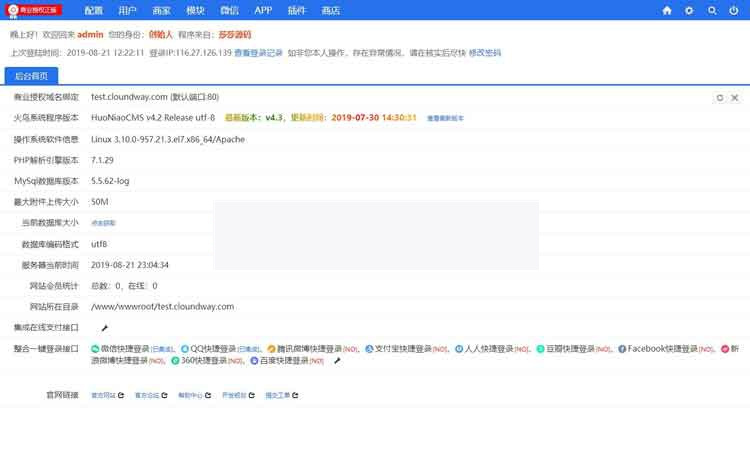Click 查看最新版本 link next to update time

[x=445, y=118]
